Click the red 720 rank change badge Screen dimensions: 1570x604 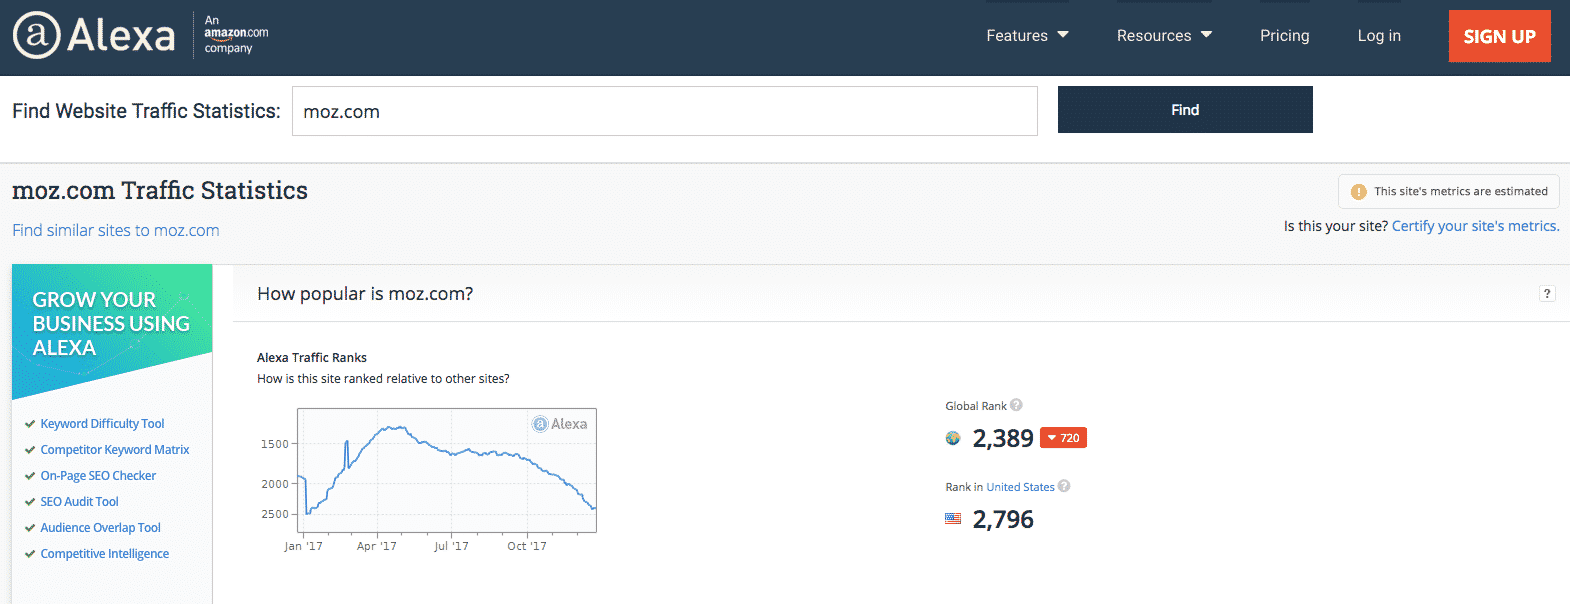pyautogui.click(x=1063, y=438)
